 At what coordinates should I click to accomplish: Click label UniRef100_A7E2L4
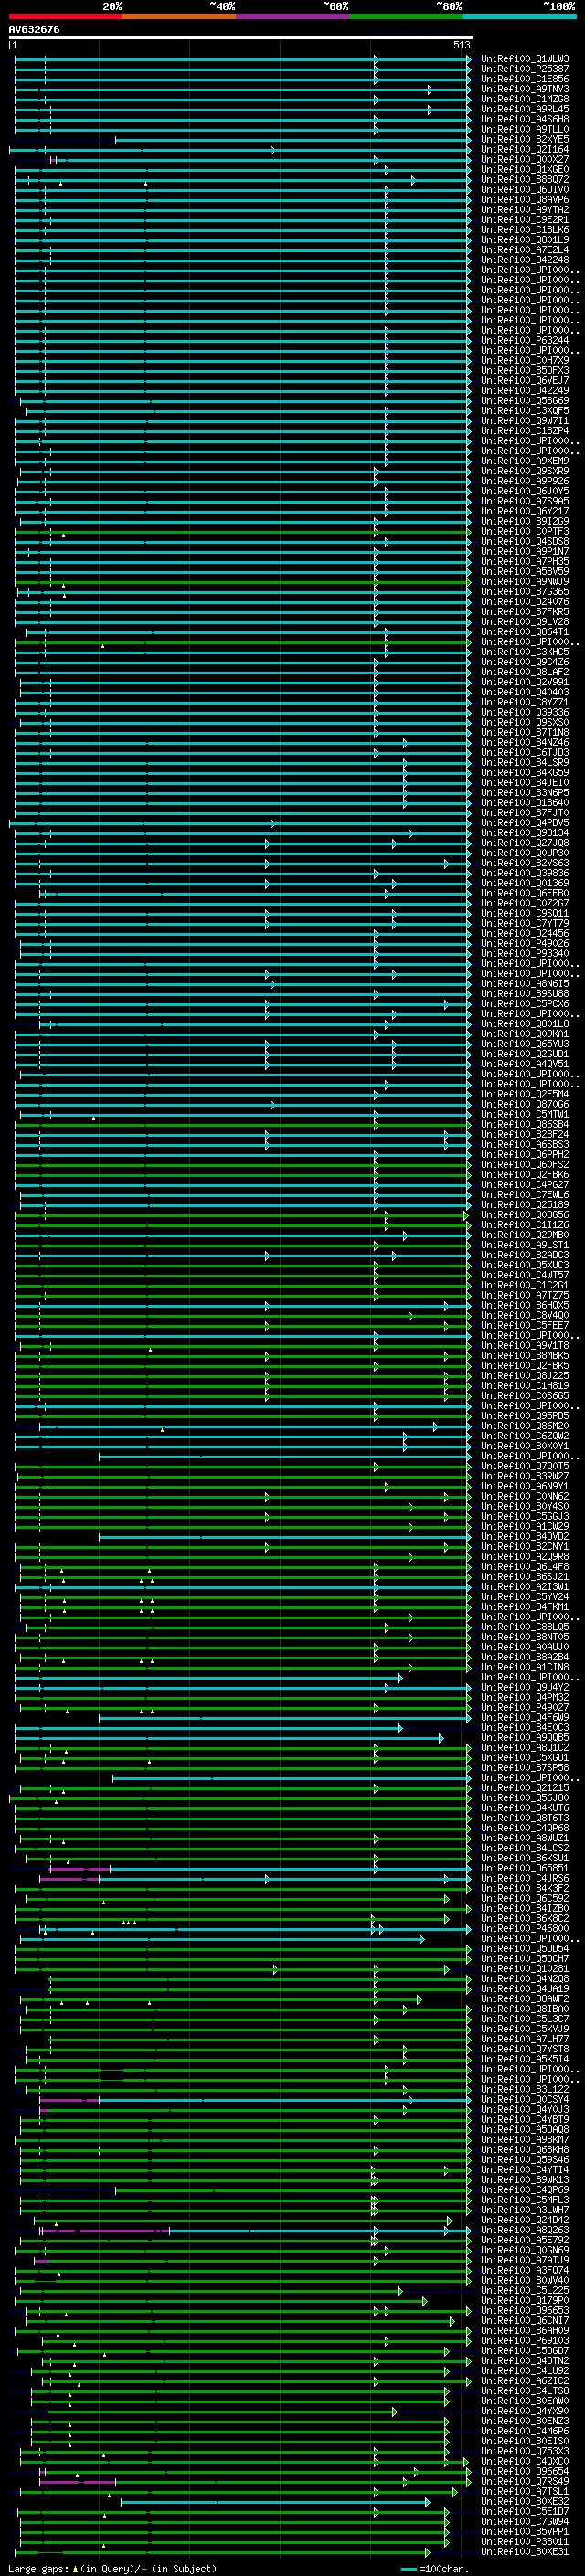click(x=525, y=250)
